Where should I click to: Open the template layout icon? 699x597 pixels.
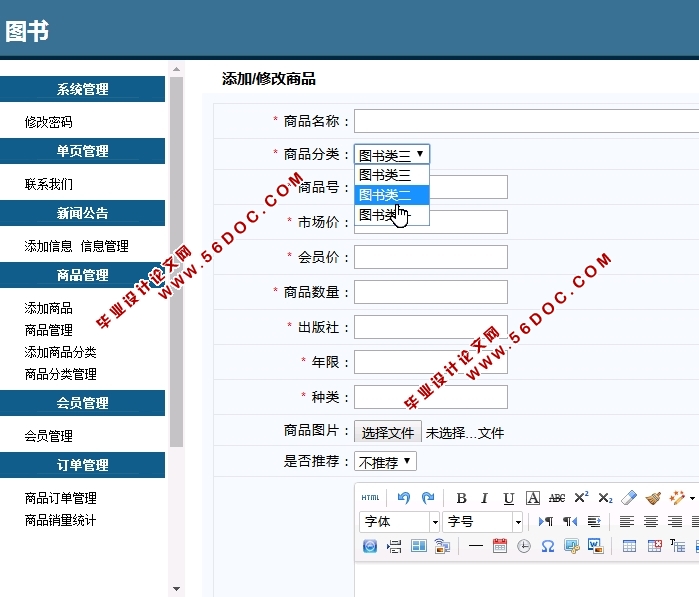point(419,546)
